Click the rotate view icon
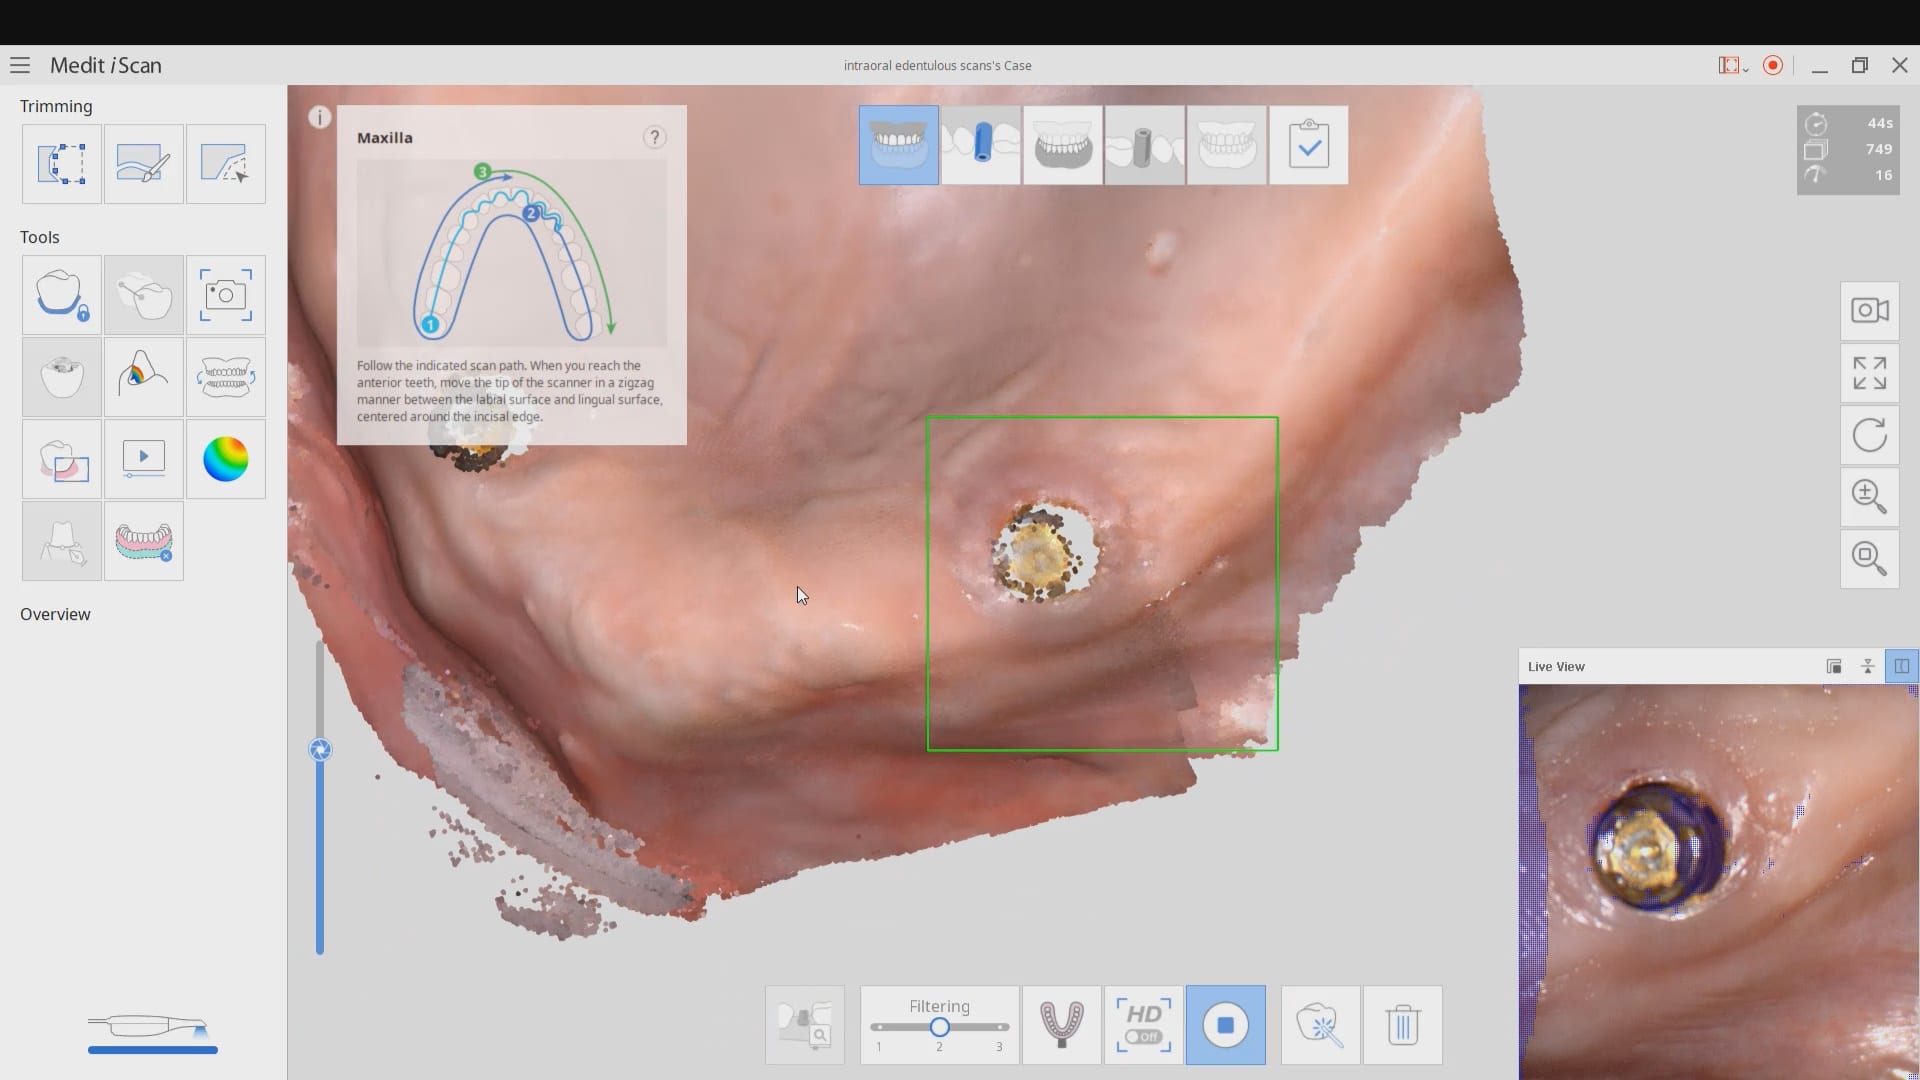1920x1080 pixels. 1870,435
